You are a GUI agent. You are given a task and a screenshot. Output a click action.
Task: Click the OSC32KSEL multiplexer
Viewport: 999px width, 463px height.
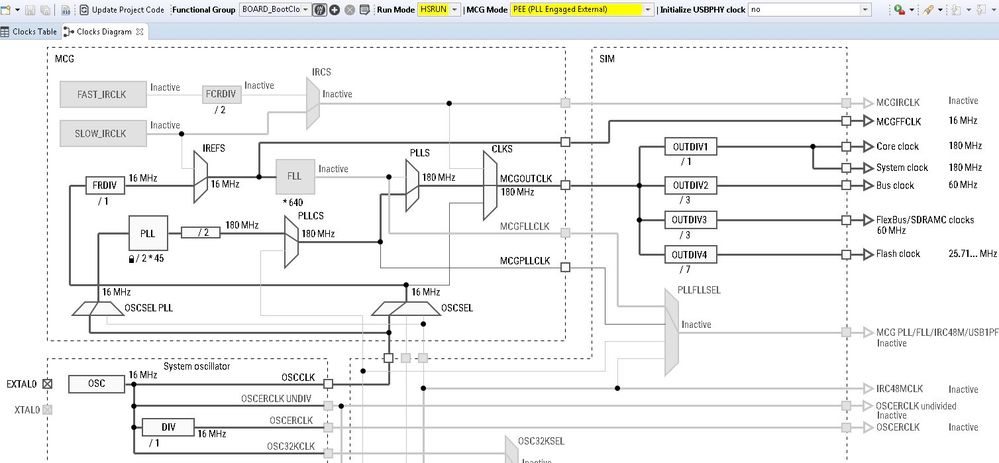pyautogui.click(x=512, y=450)
